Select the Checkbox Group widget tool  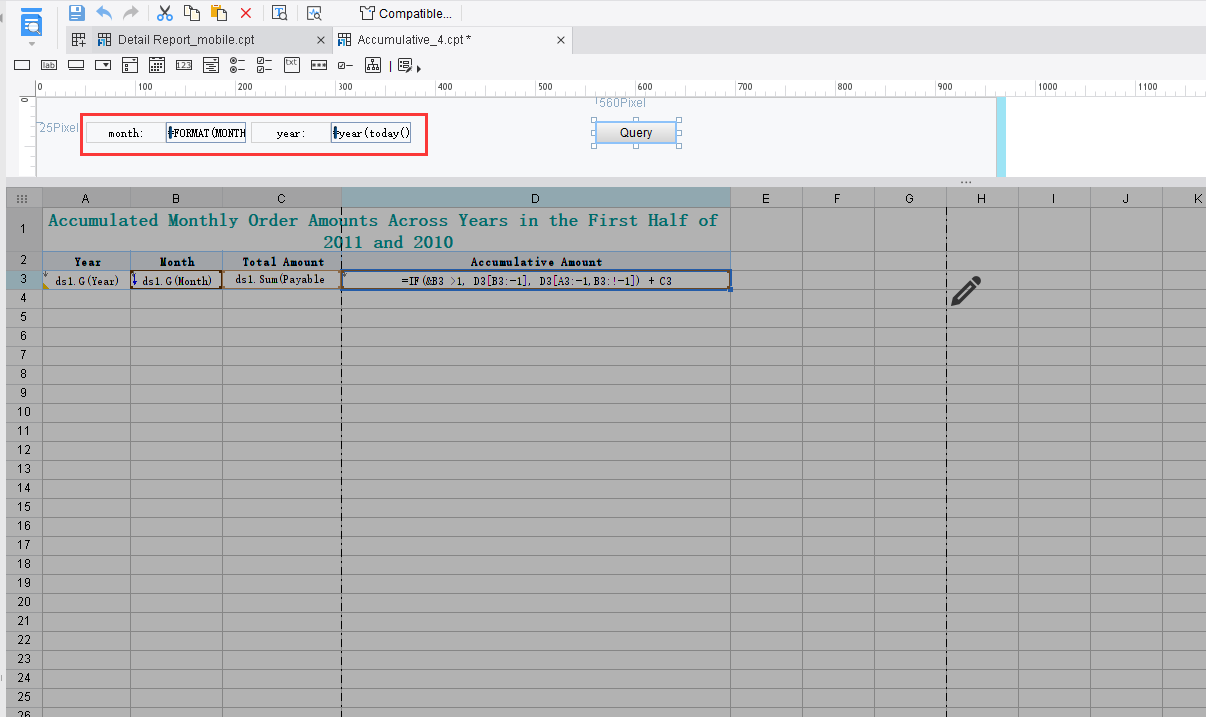coord(264,64)
